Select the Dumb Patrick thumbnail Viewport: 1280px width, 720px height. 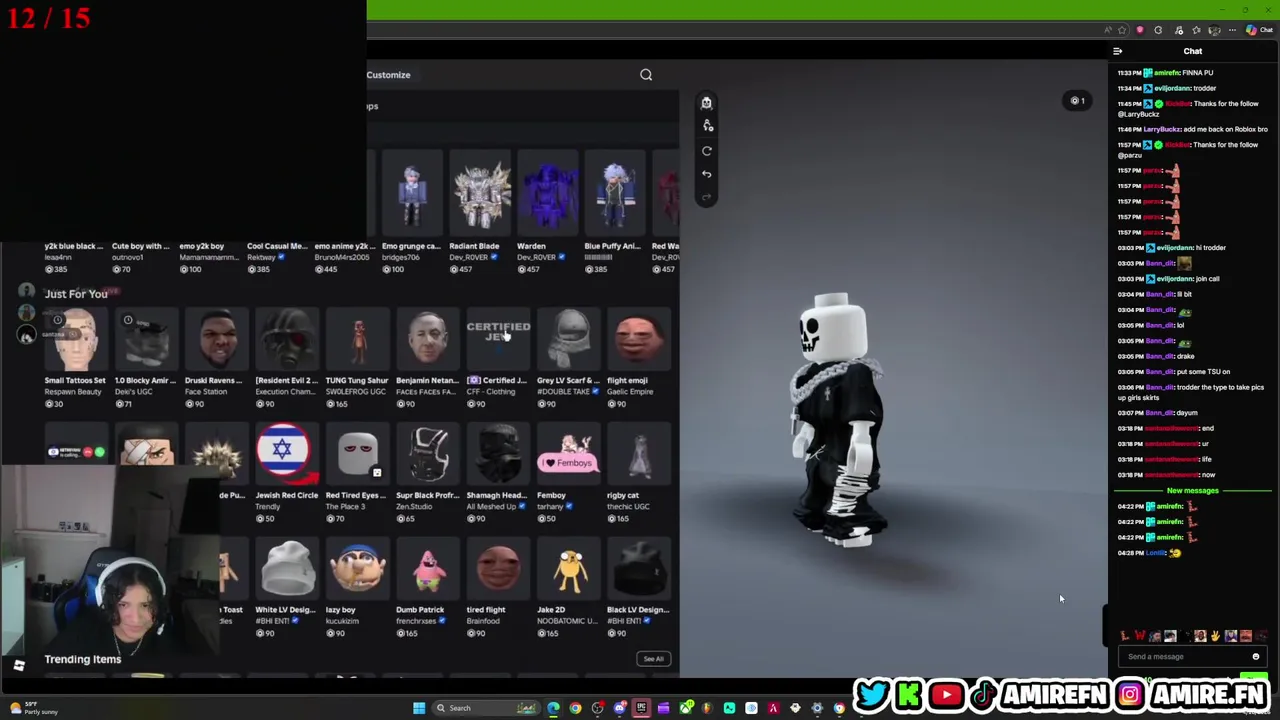pyautogui.click(x=428, y=570)
